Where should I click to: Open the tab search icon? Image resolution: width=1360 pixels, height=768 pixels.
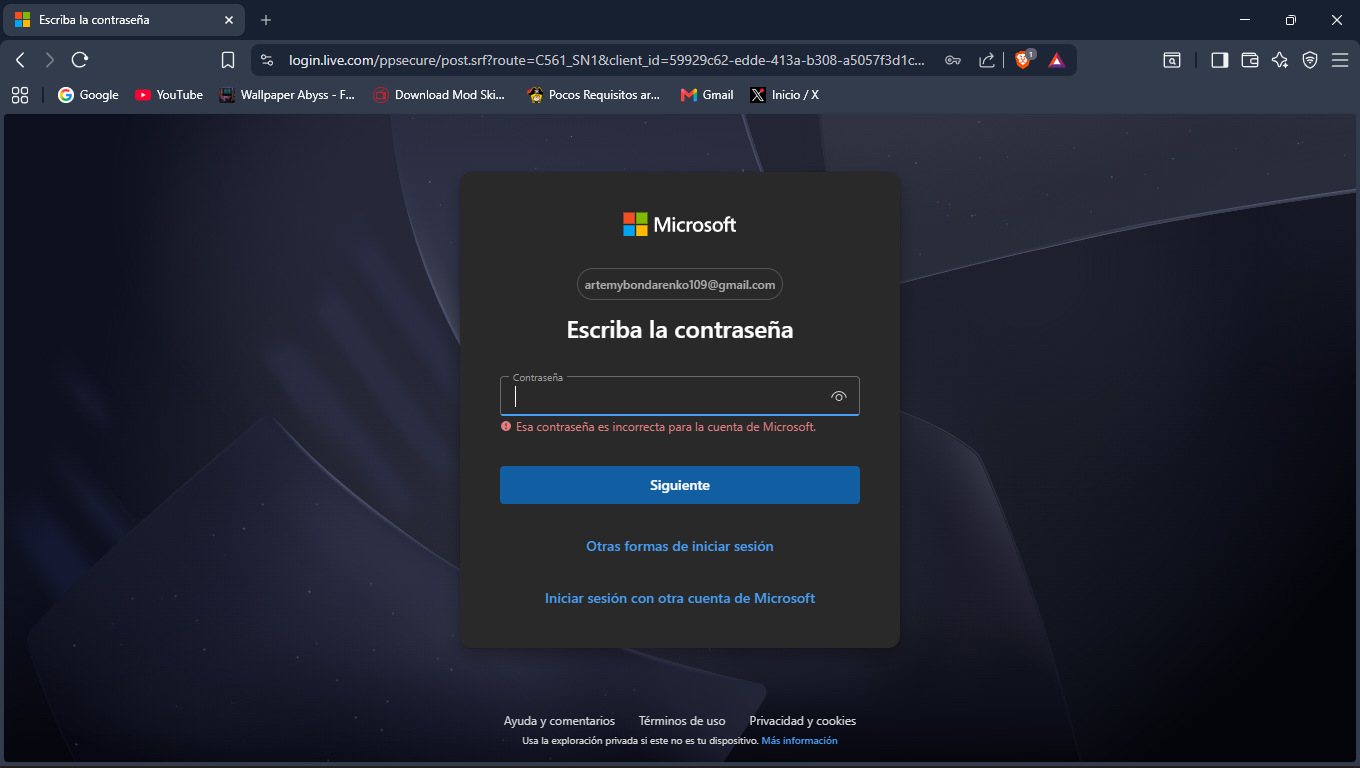pyautogui.click(x=1172, y=60)
